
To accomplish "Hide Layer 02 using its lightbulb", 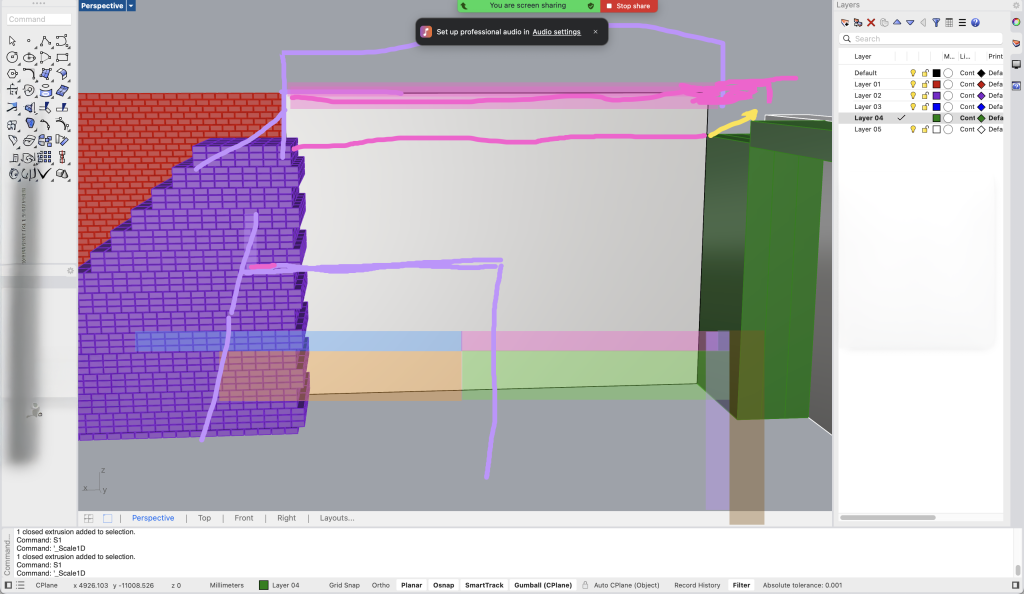I will pos(913,96).
